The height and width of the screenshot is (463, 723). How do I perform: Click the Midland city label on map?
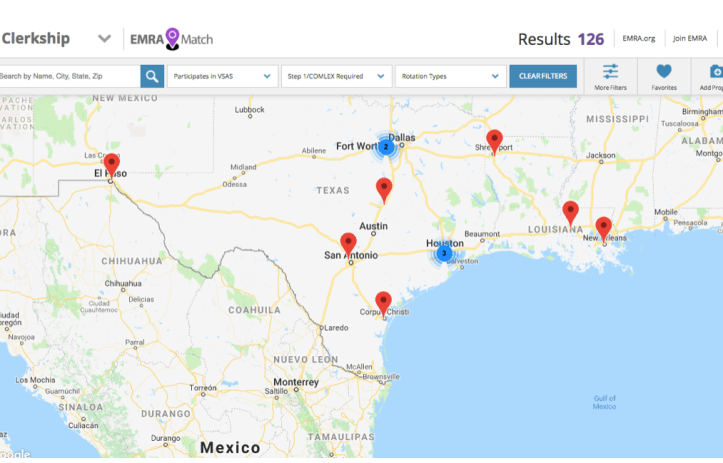pyautogui.click(x=243, y=167)
